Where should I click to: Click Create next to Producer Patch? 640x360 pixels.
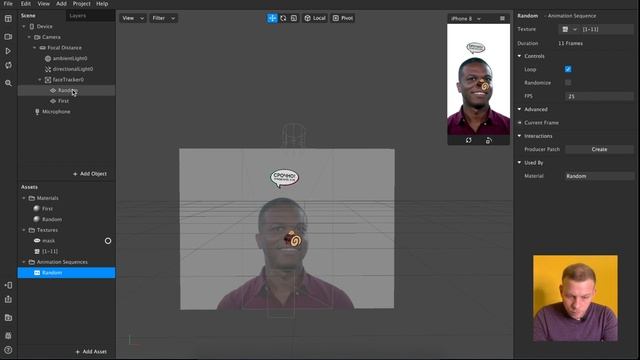(x=599, y=149)
